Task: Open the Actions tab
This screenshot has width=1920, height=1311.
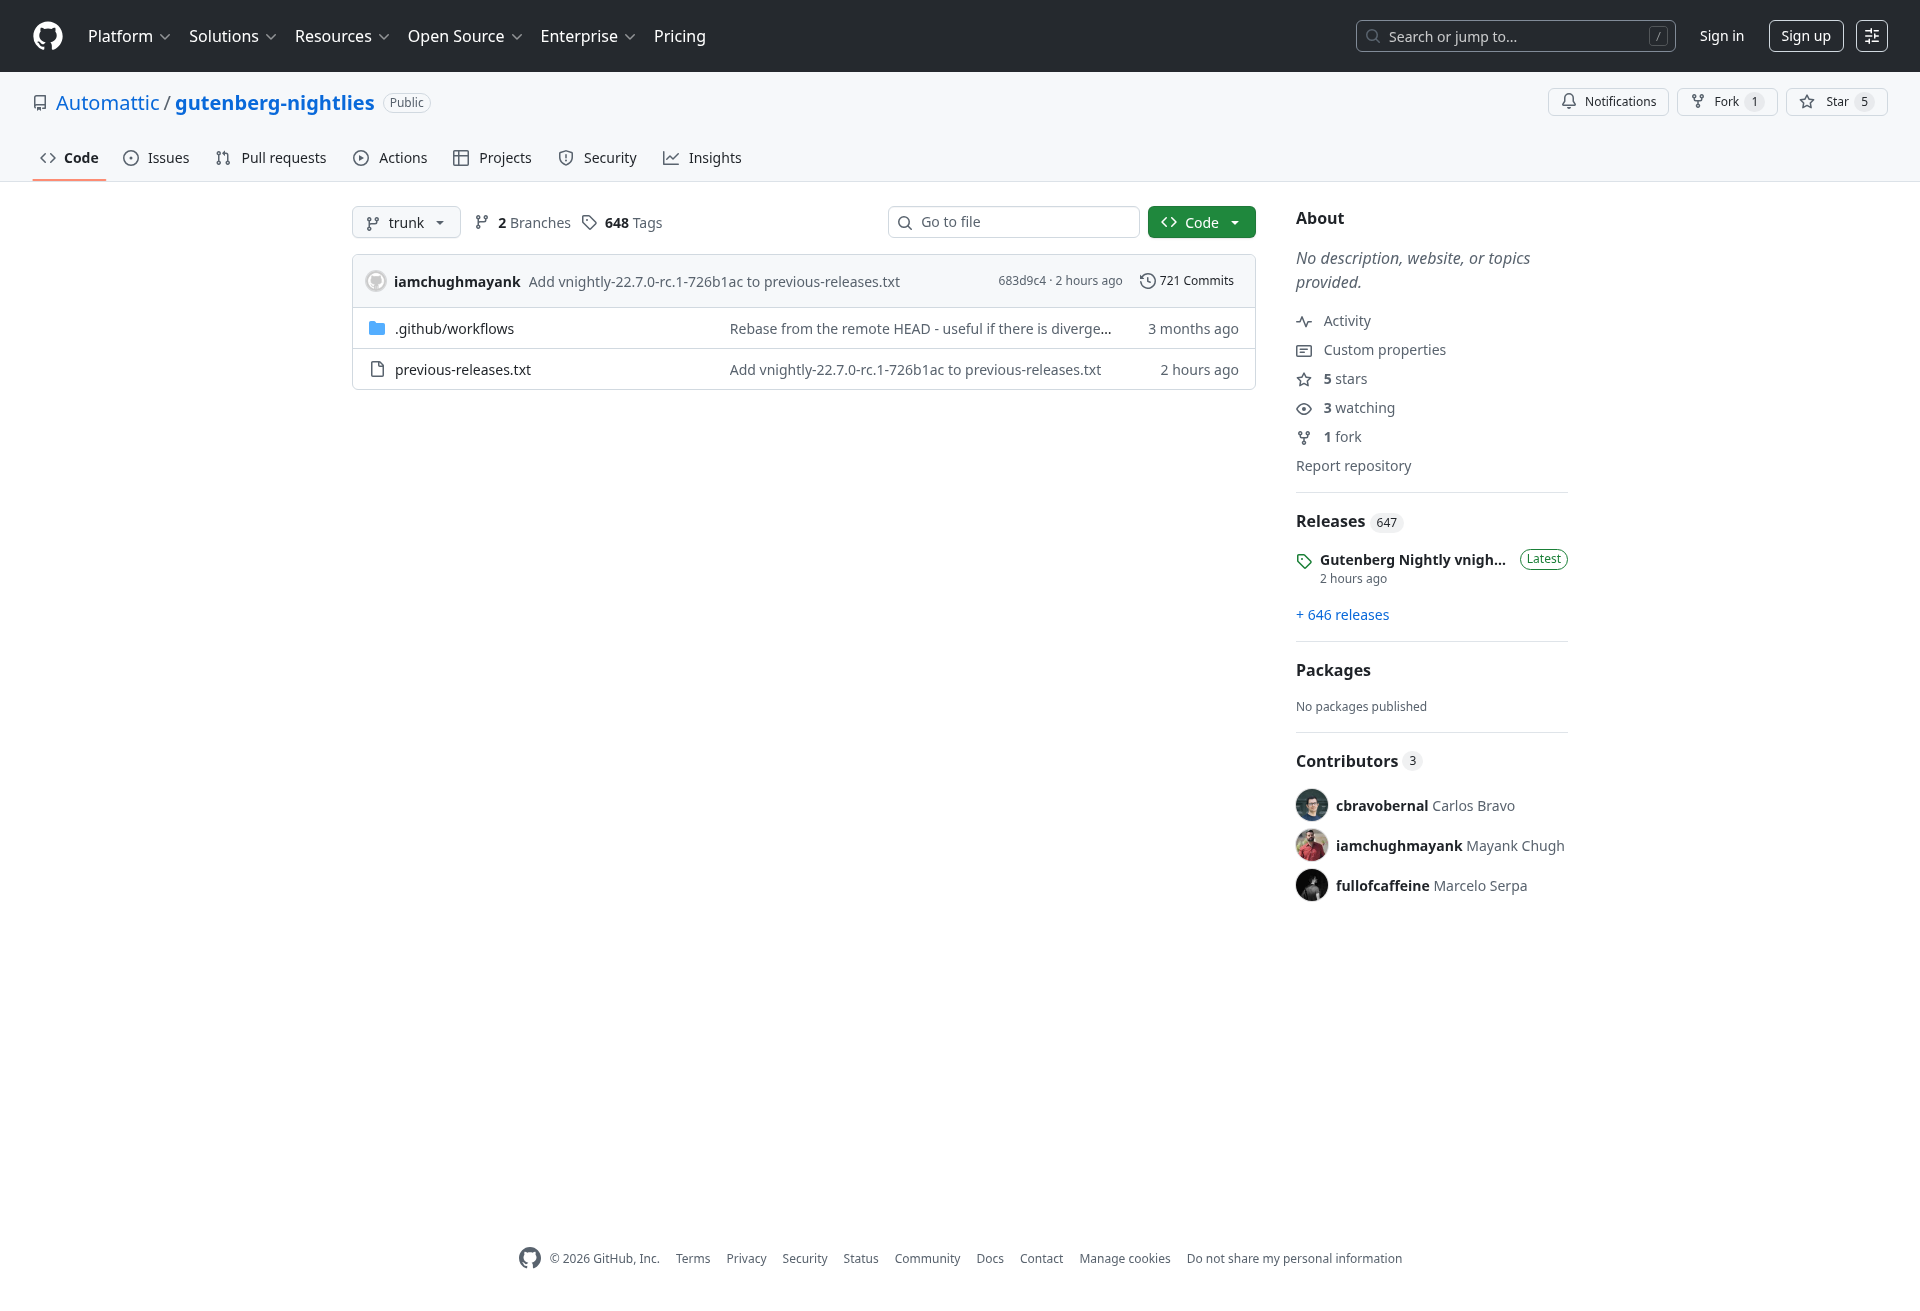Action: (x=390, y=158)
